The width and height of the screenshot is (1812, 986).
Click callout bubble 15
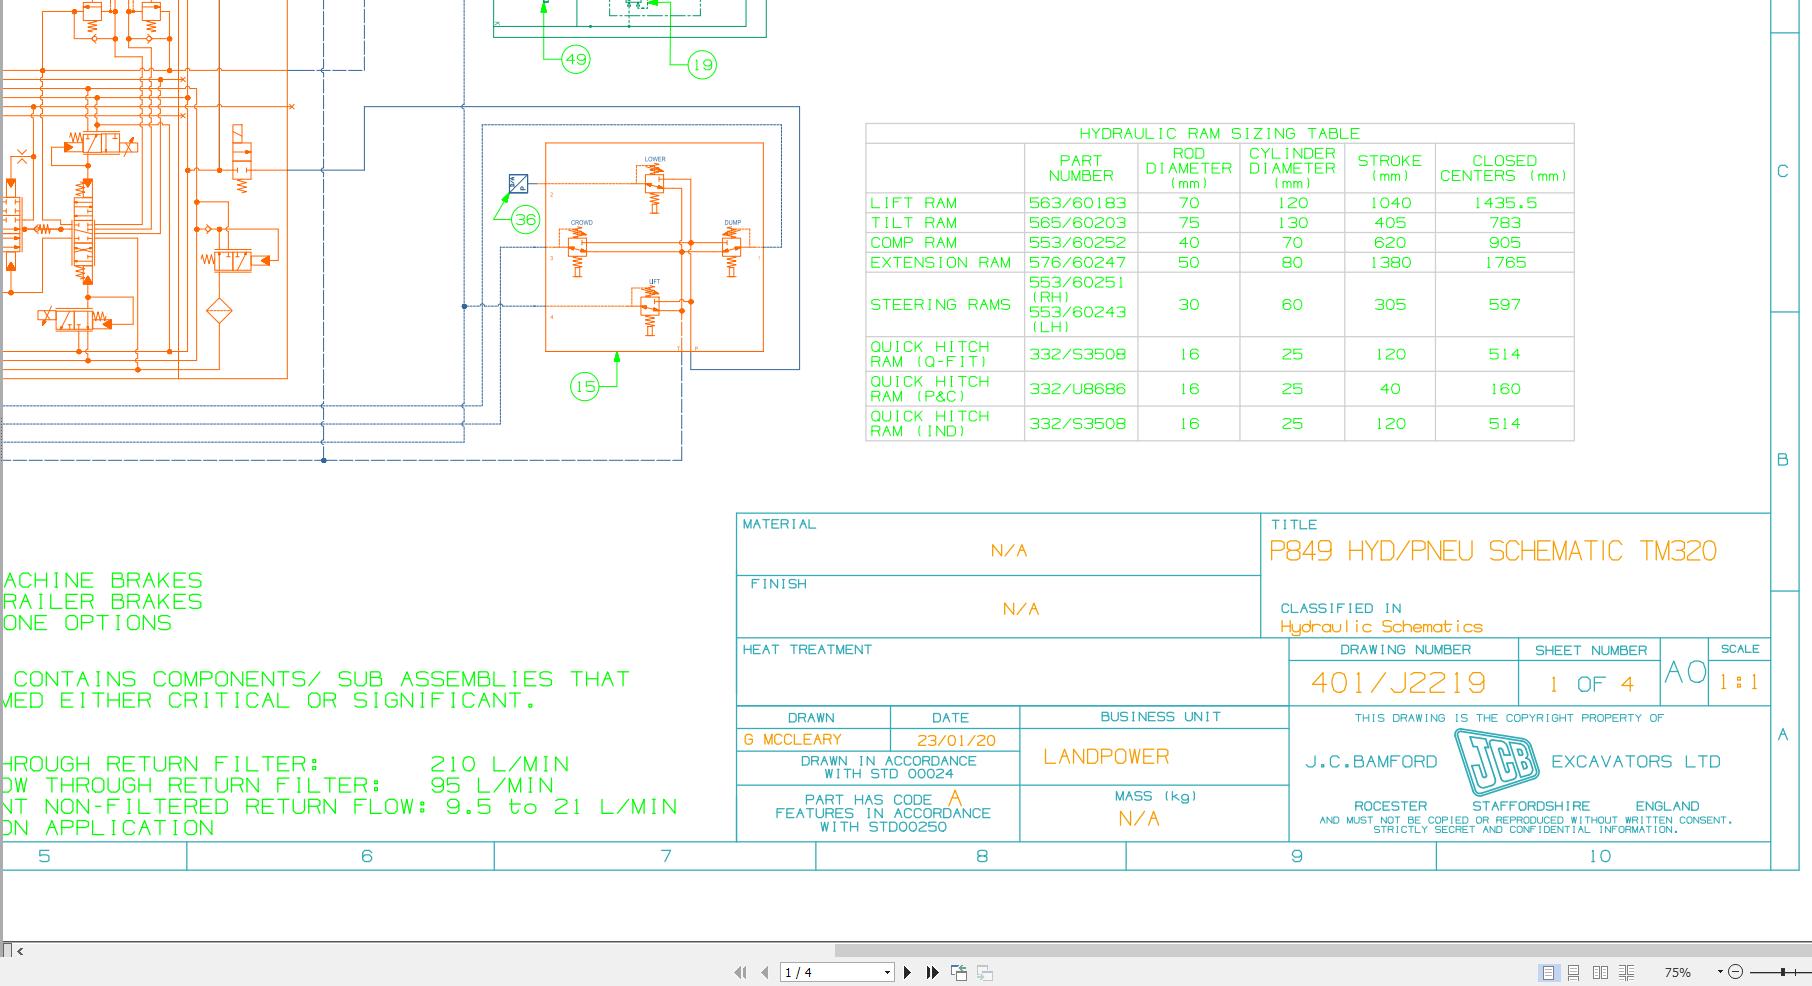click(x=585, y=386)
